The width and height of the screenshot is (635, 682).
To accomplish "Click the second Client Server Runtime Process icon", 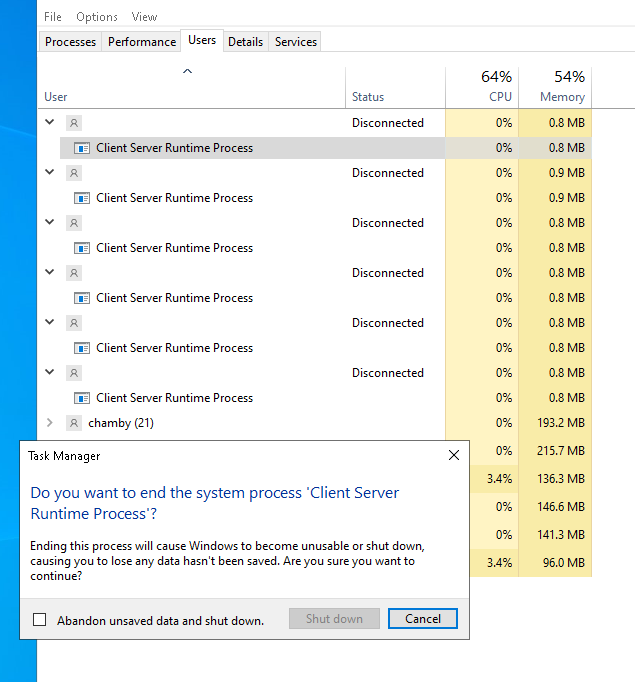I will [82, 198].
